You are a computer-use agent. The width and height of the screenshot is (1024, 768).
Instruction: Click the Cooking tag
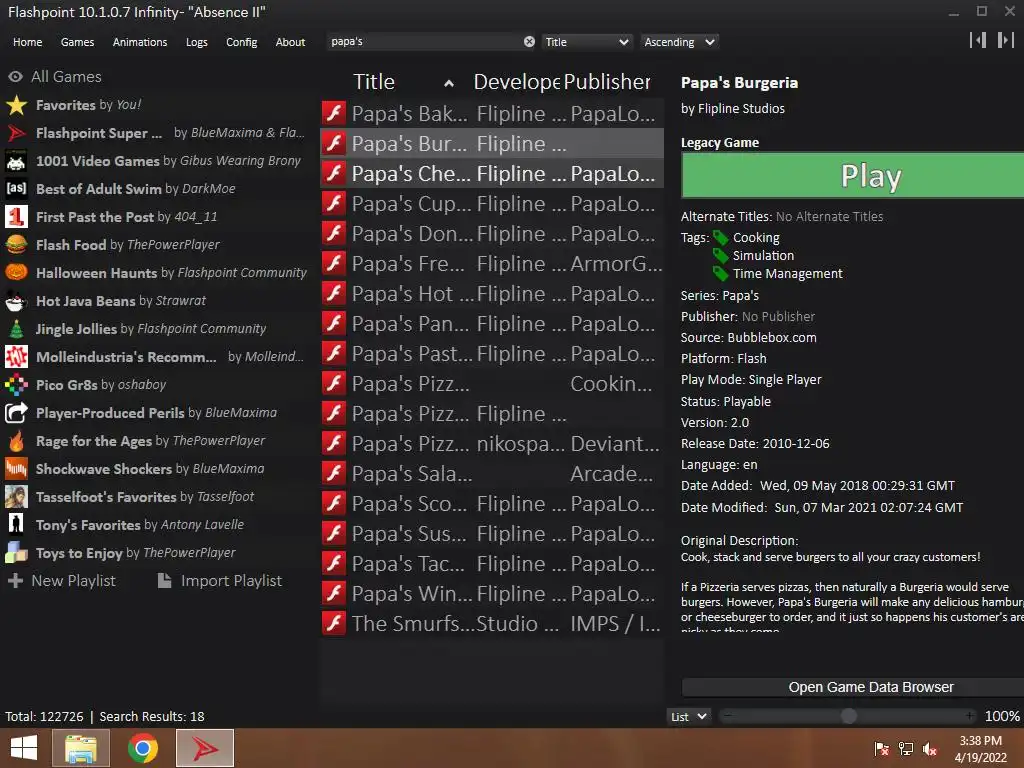(x=756, y=238)
